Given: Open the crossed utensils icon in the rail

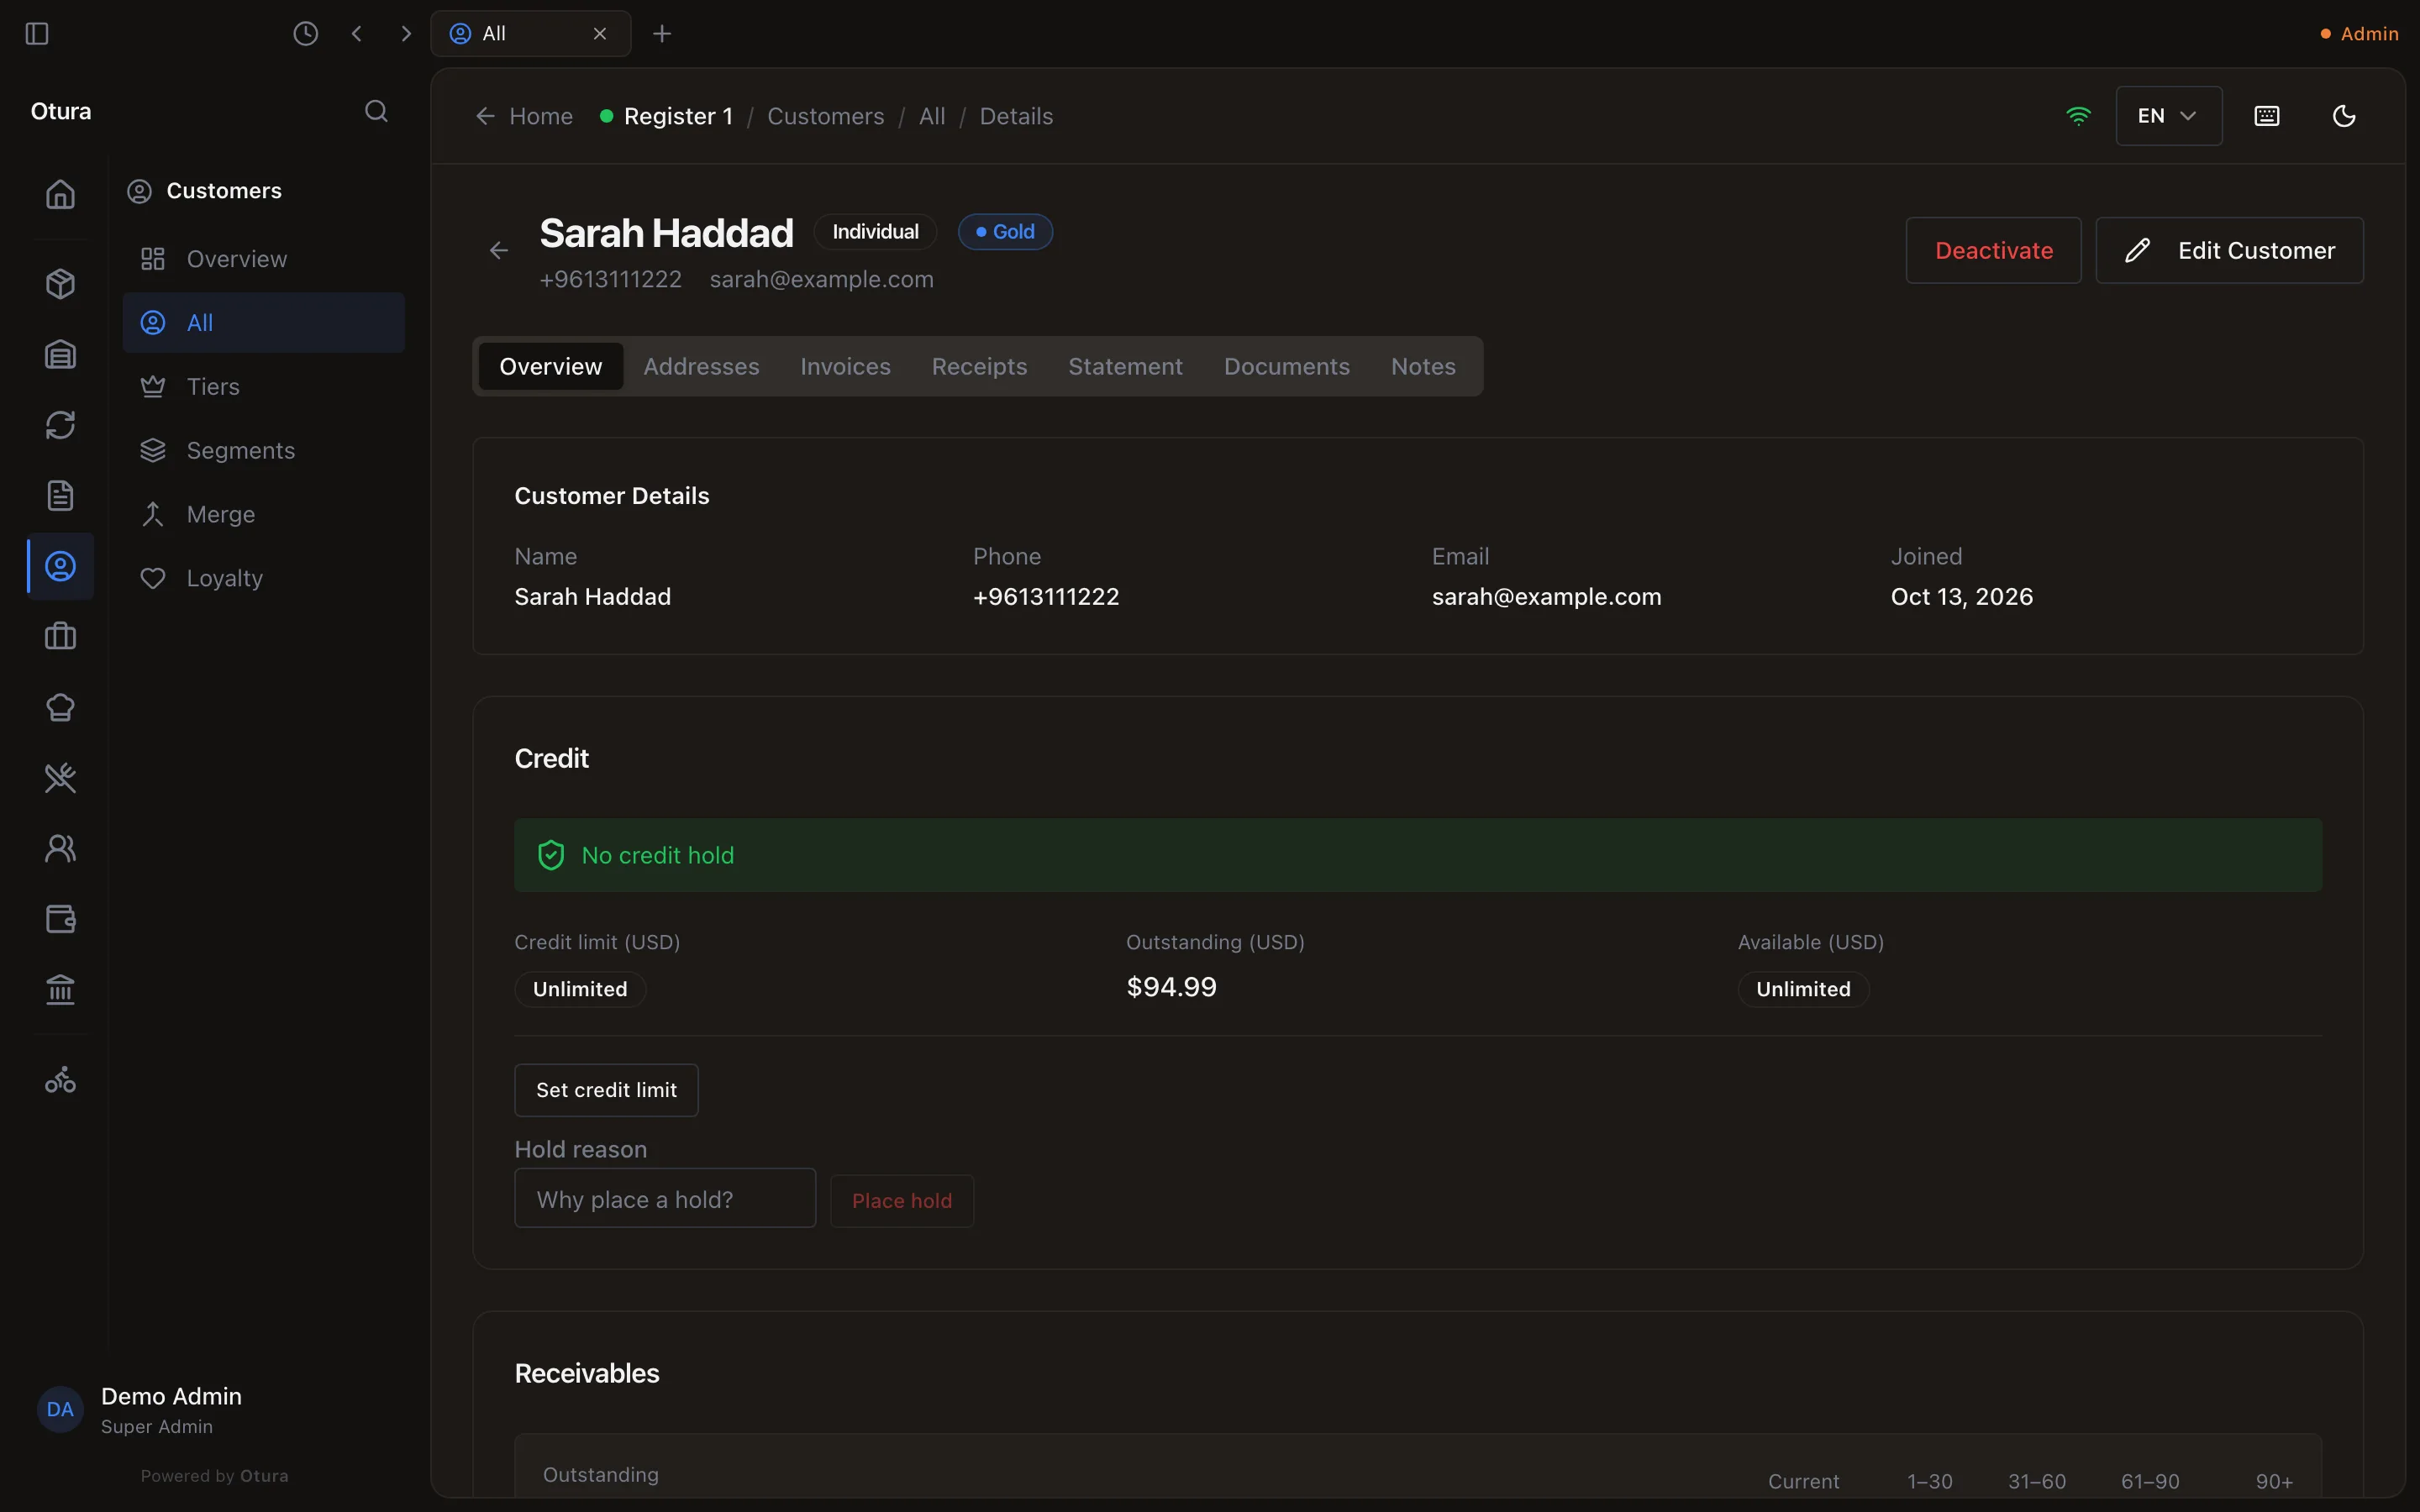Looking at the screenshot, I should click(60, 777).
